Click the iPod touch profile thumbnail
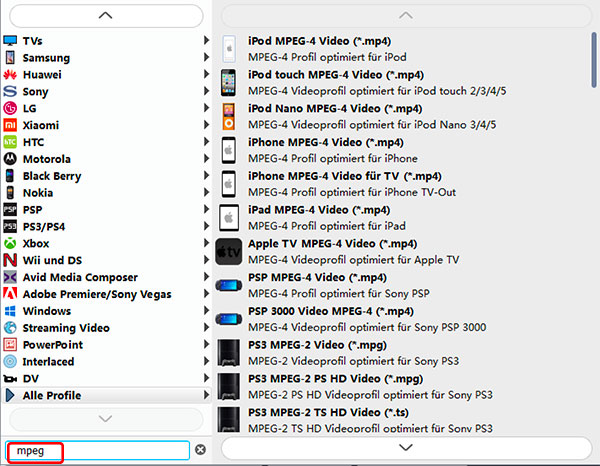Screen dimensions: 600x466 point(228,83)
